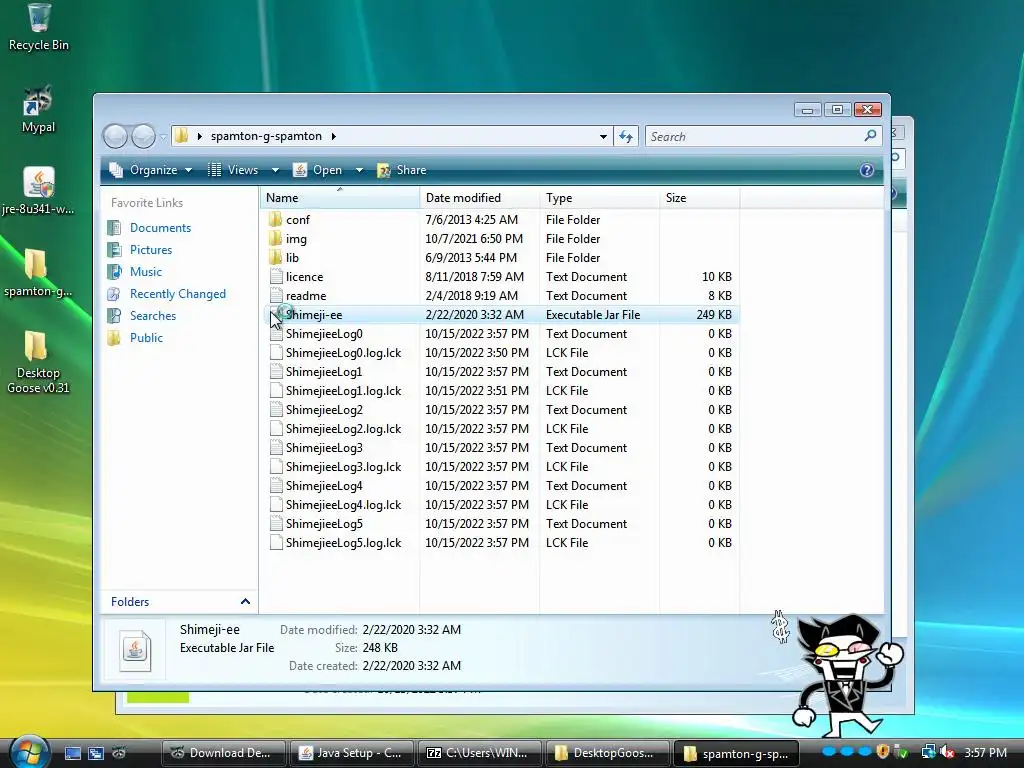Select the spamton-g desktop folder
Viewport: 1024px width, 768px height.
37,272
